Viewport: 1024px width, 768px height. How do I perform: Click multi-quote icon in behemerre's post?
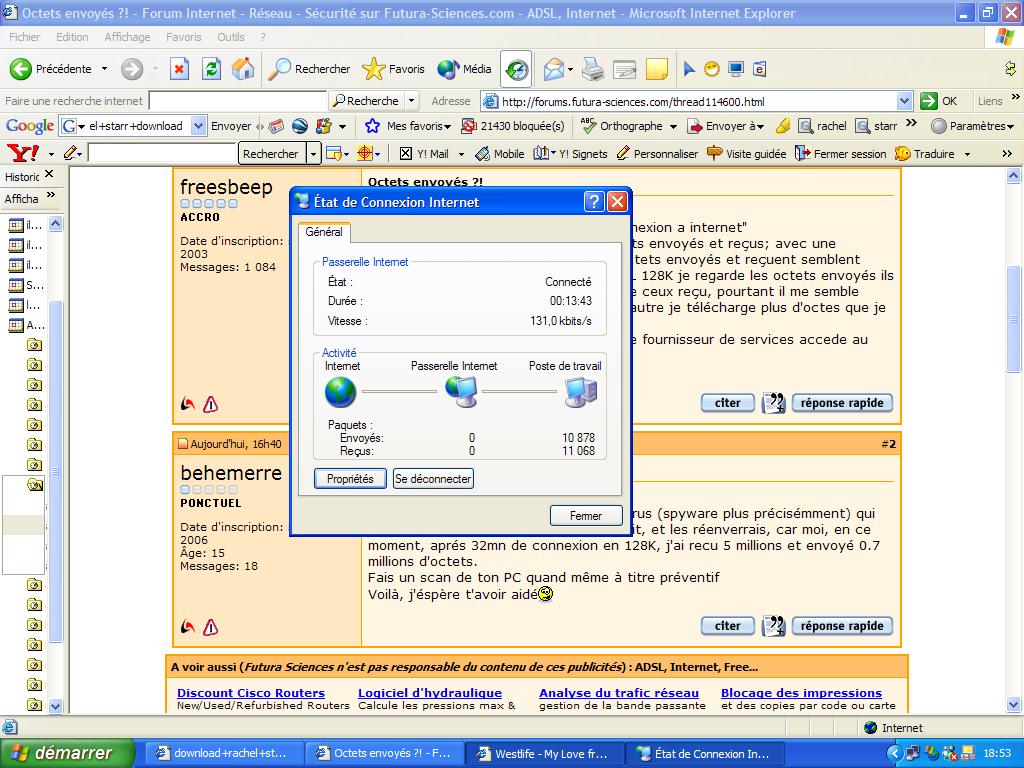pos(773,626)
